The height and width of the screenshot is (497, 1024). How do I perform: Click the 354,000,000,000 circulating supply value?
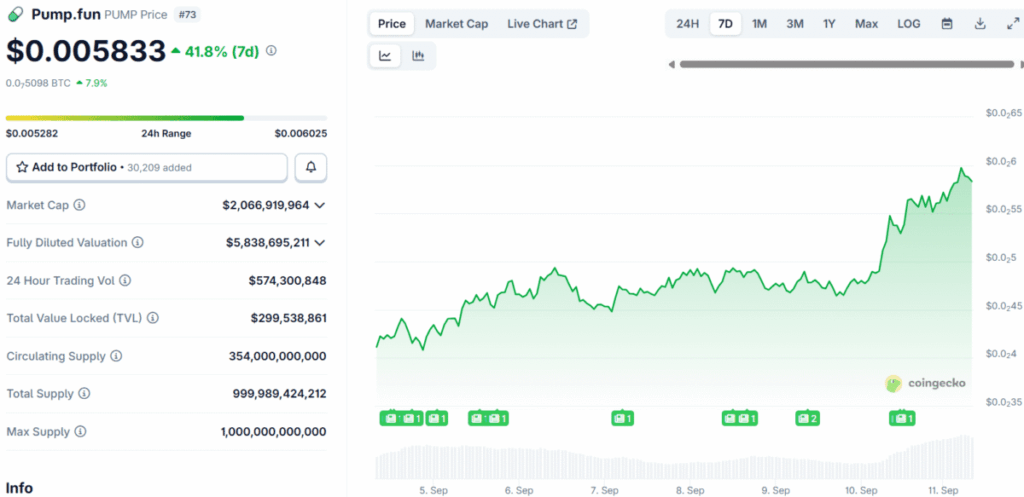pos(278,356)
